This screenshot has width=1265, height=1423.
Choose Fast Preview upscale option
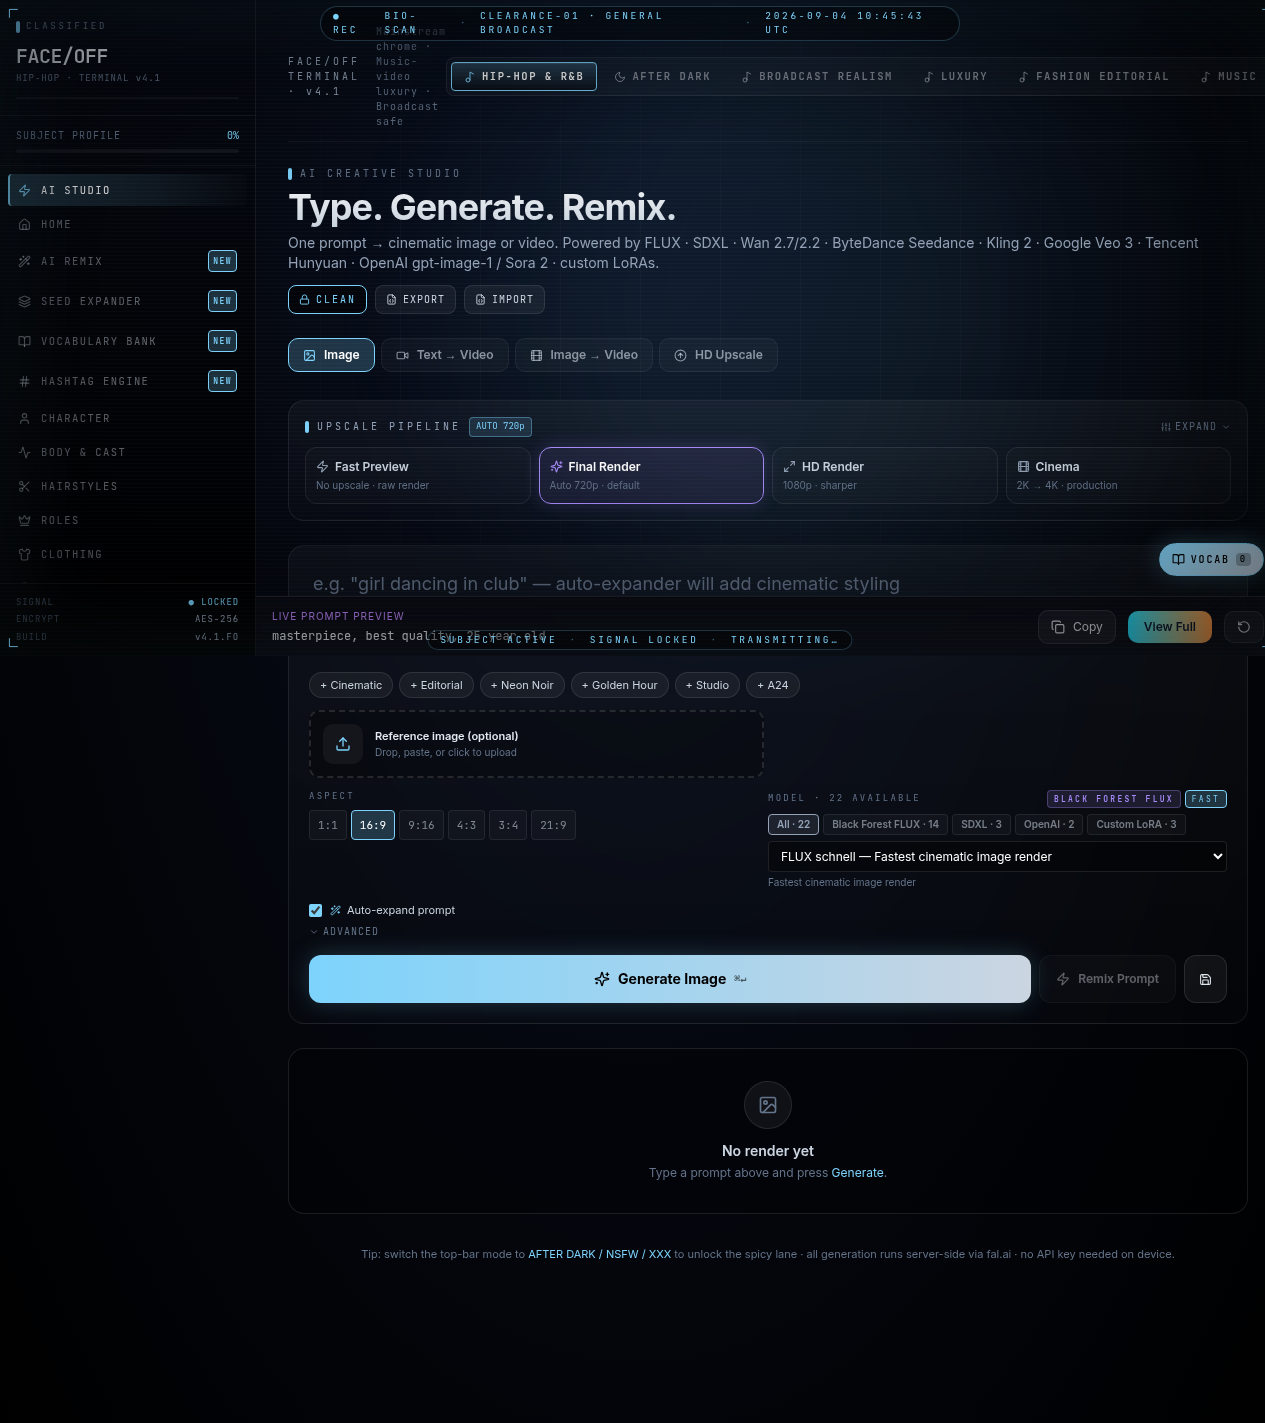coord(418,475)
